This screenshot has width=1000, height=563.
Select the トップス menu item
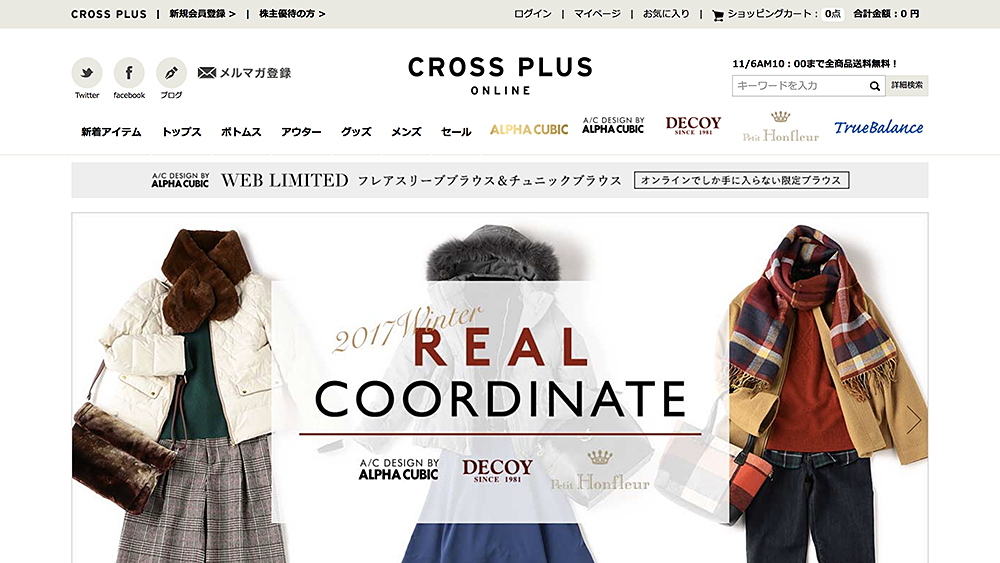click(181, 132)
